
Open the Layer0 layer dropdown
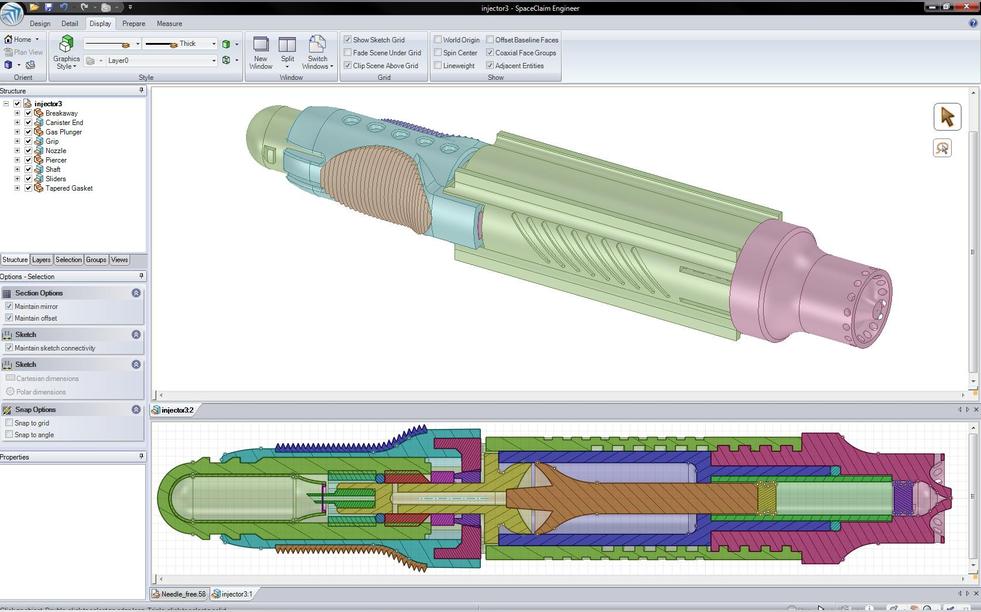coord(214,60)
